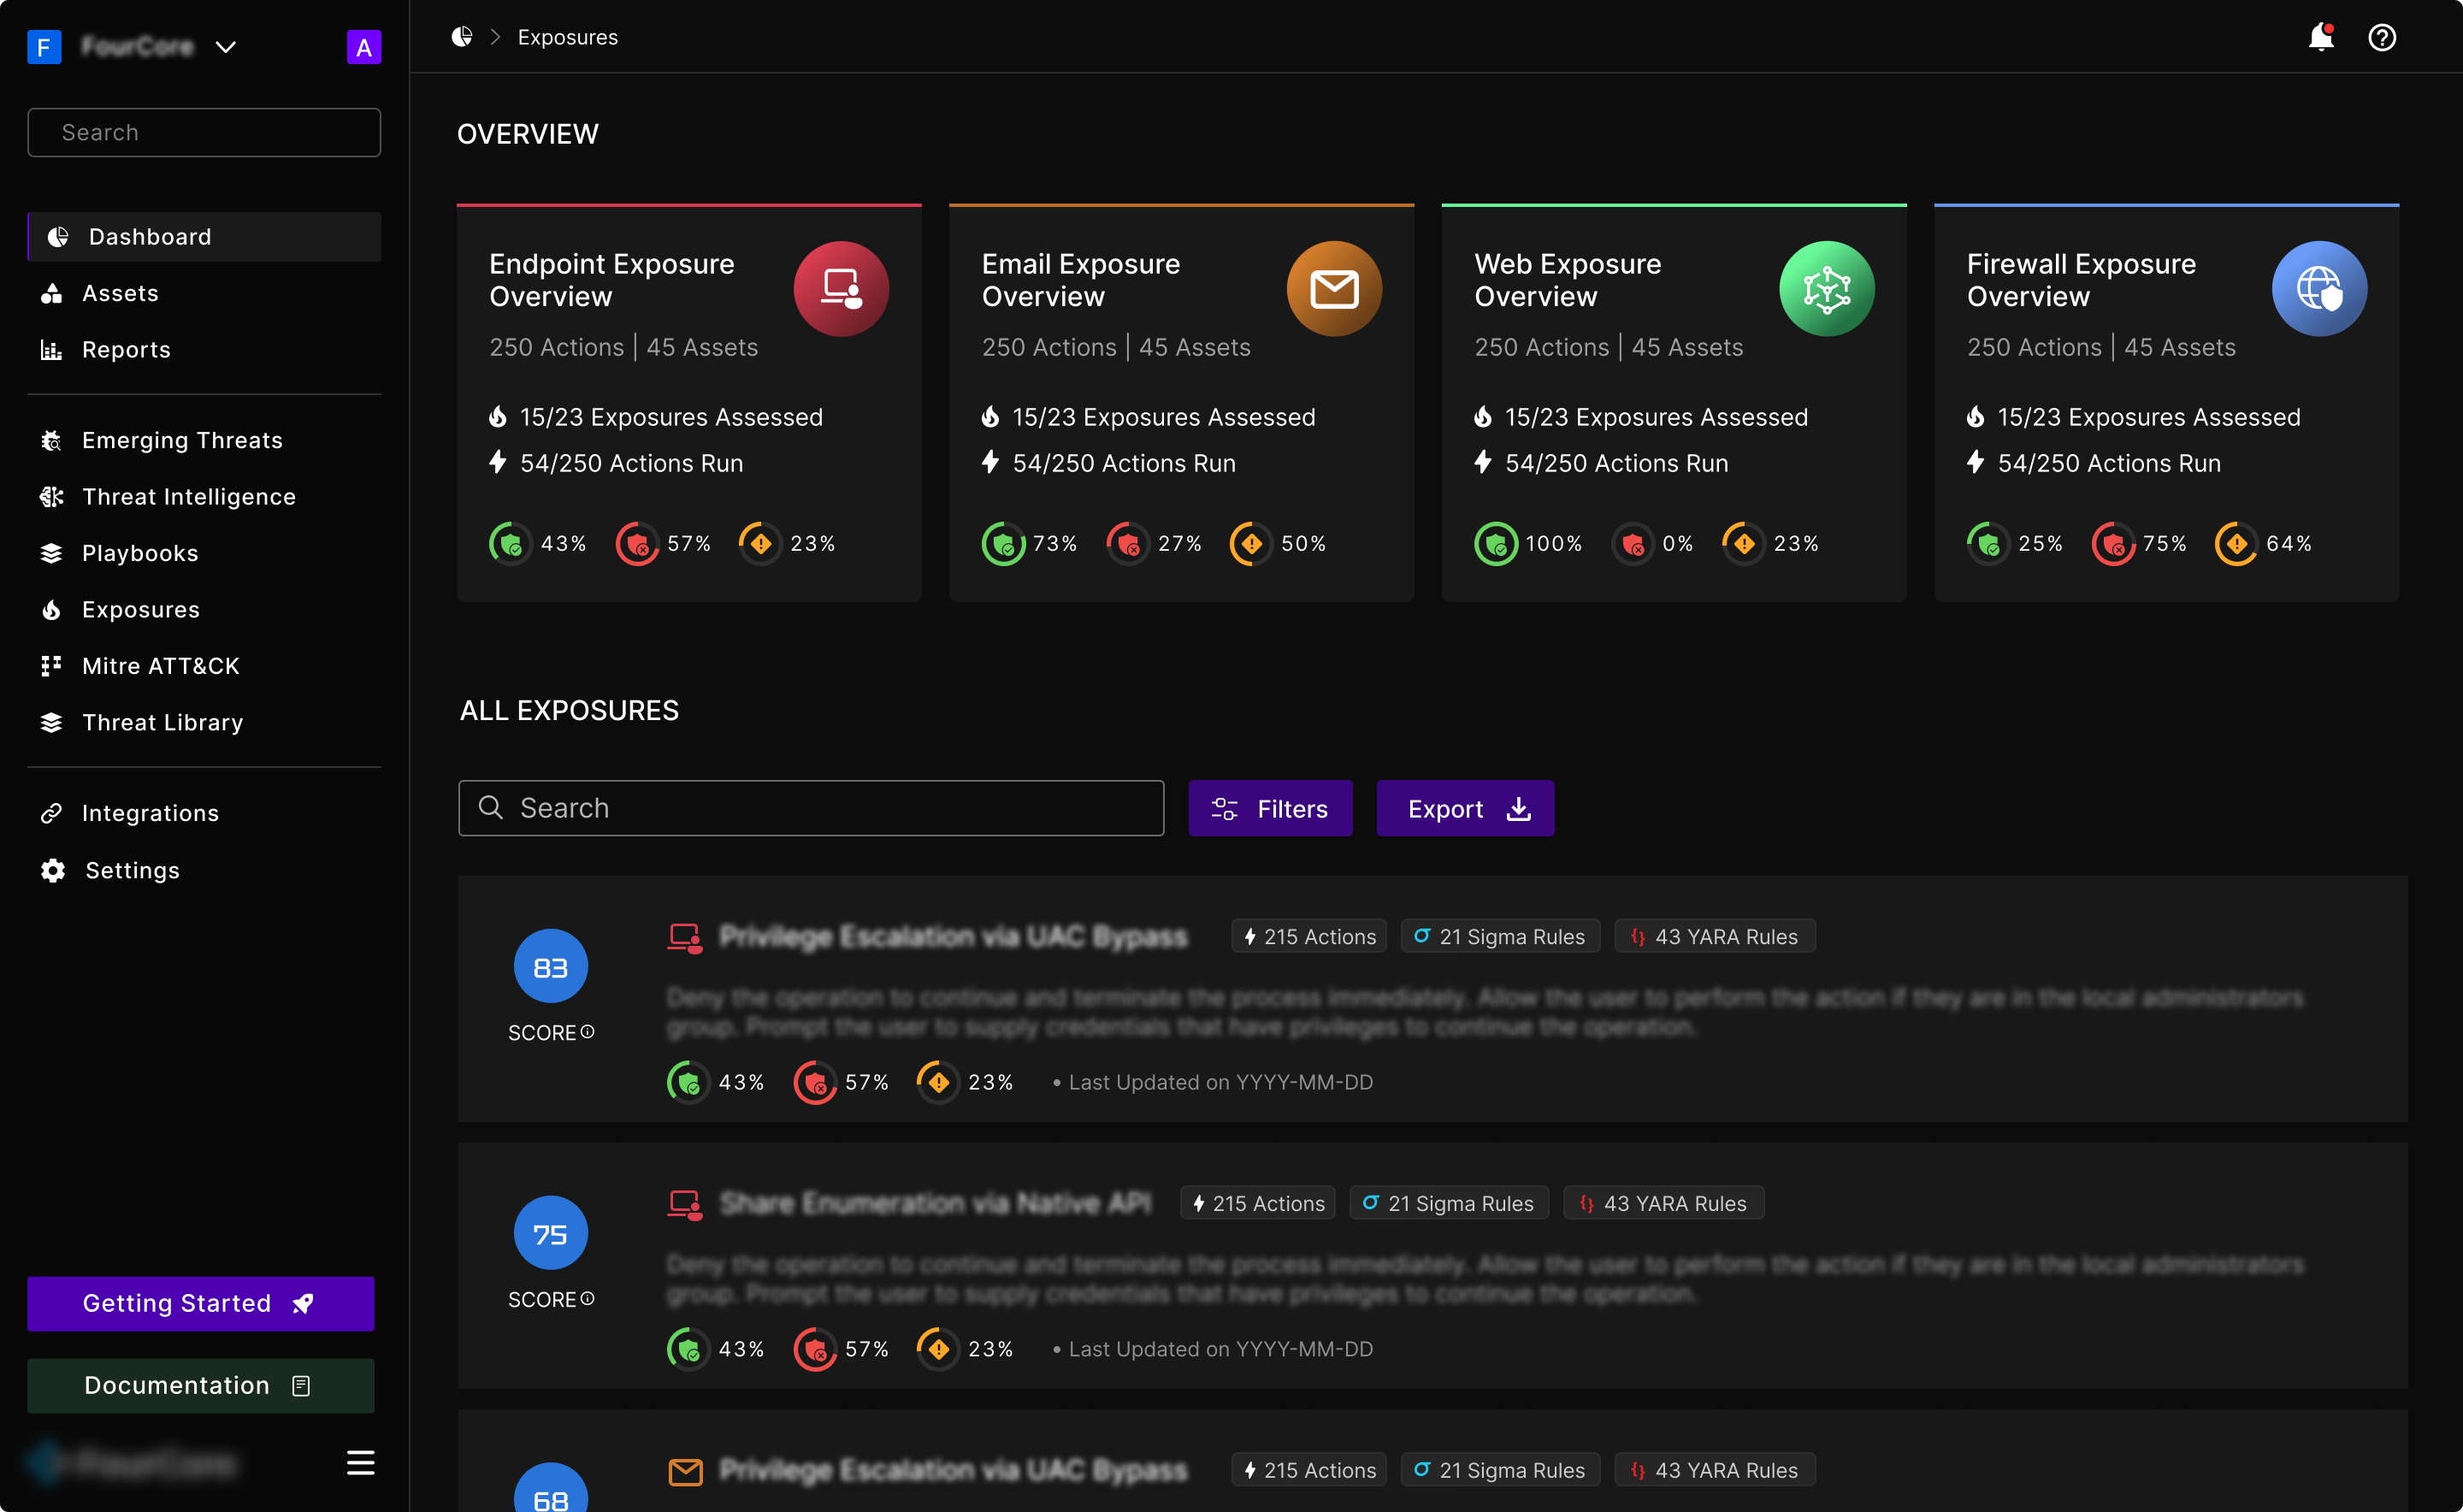Click the sidebar Search field

click(204, 132)
